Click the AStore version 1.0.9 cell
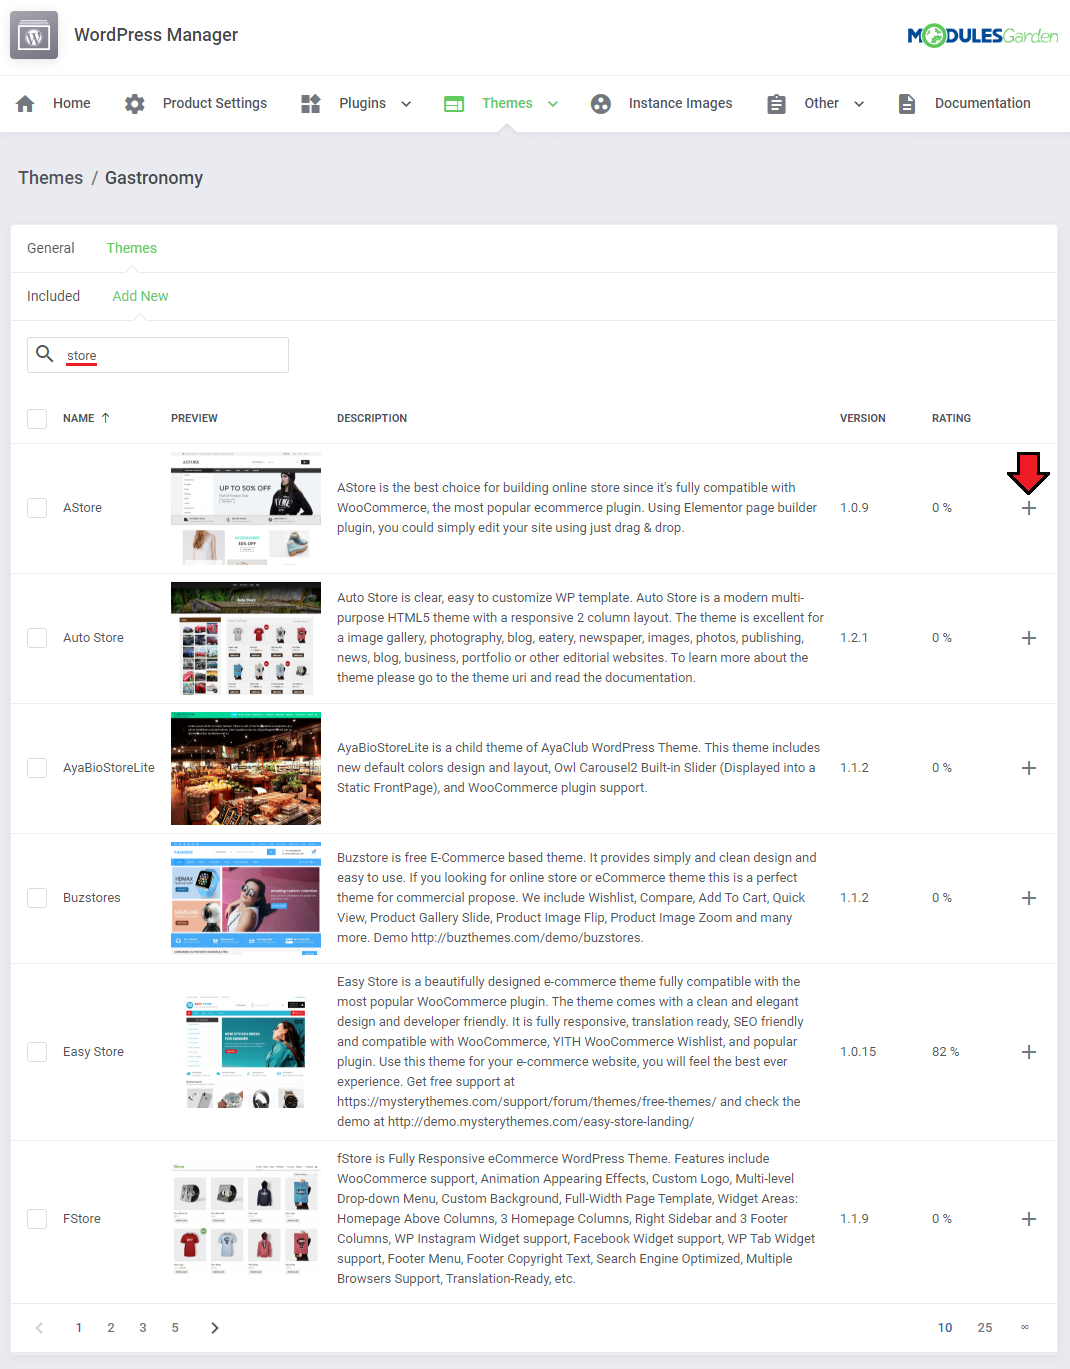The image size is (1070, 1369). point(854,508)
